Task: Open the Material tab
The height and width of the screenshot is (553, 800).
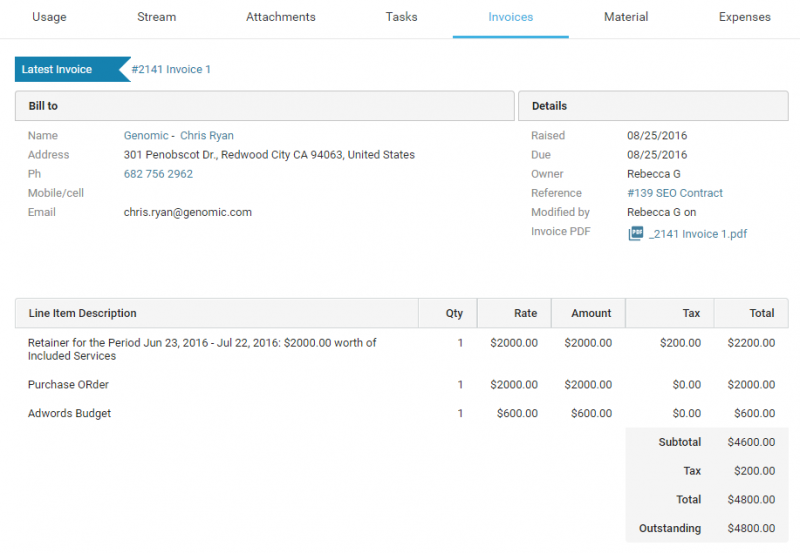Action: coord(626,17)
